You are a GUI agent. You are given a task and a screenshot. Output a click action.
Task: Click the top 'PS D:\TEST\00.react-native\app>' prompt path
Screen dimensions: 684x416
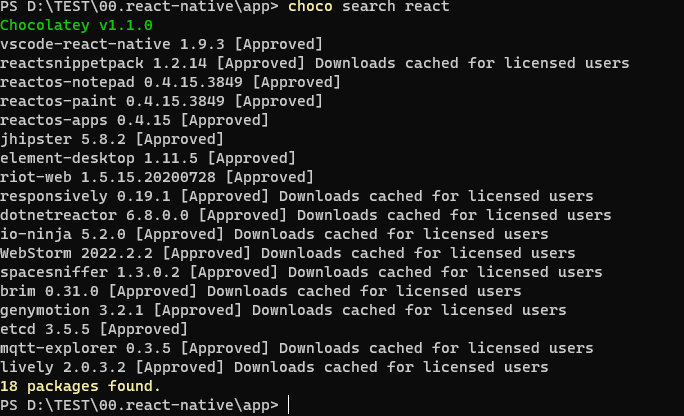tap(139, 7)
